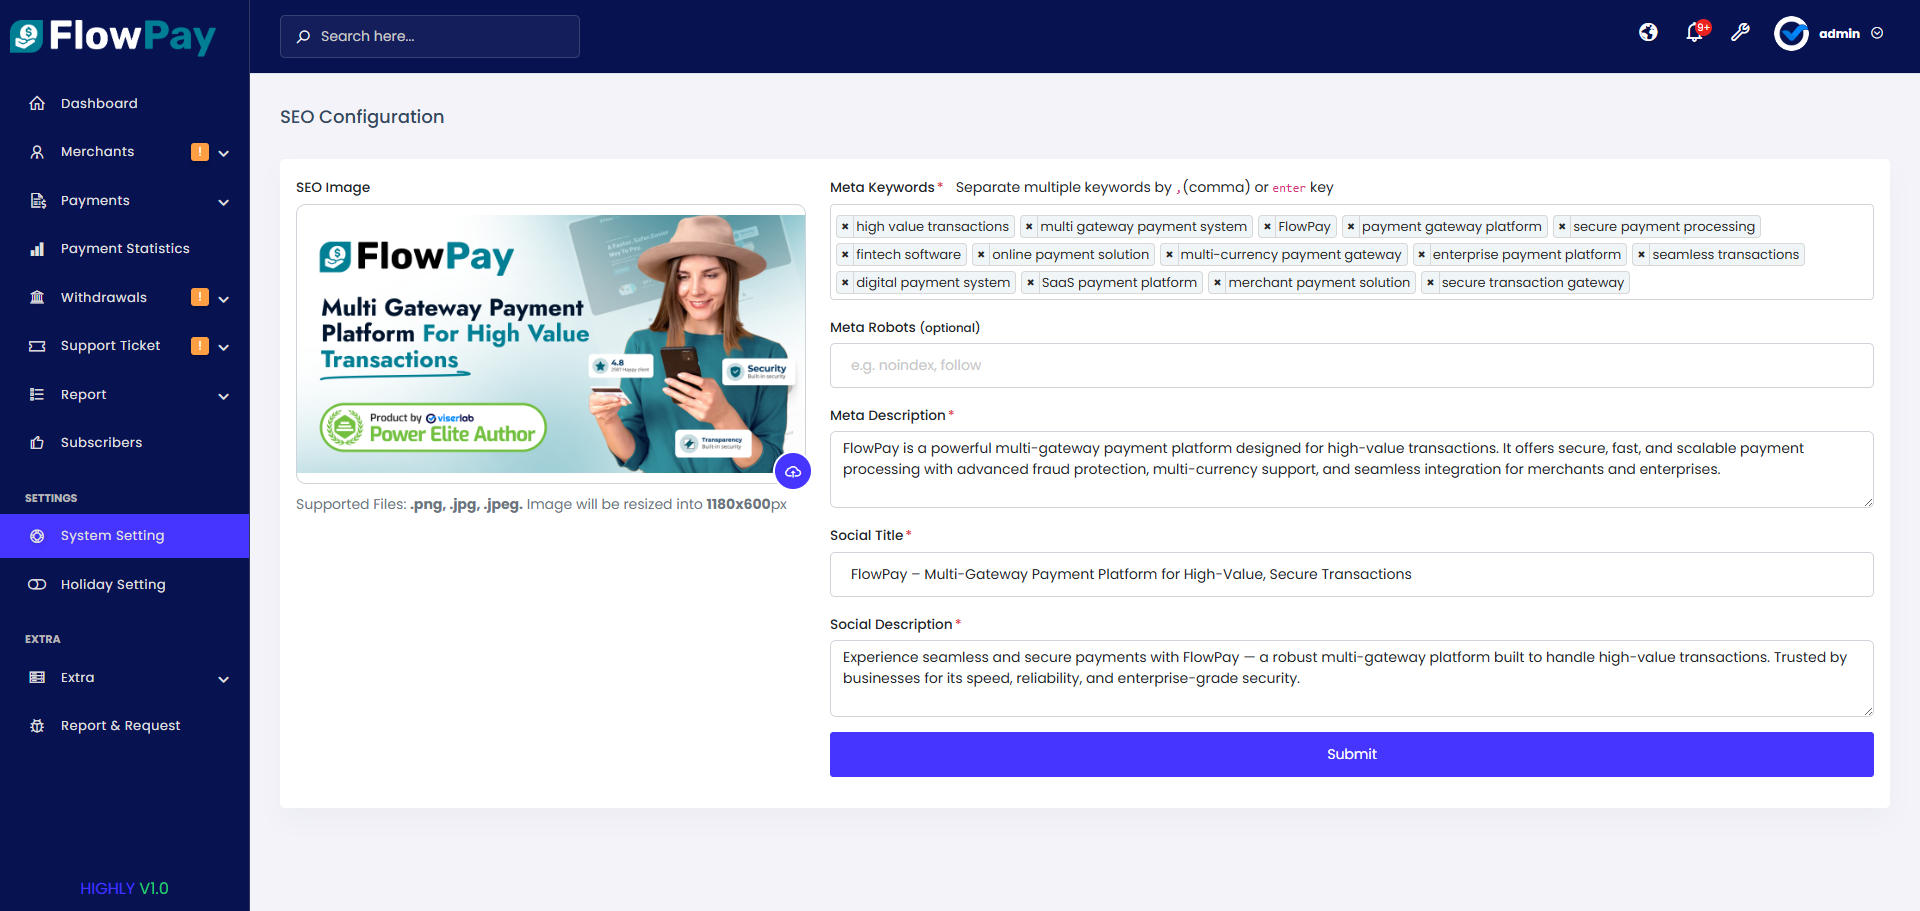Expand the Merchants menu chevron
The width and height of the screenshot is (1920, 911).
point(224,153)
